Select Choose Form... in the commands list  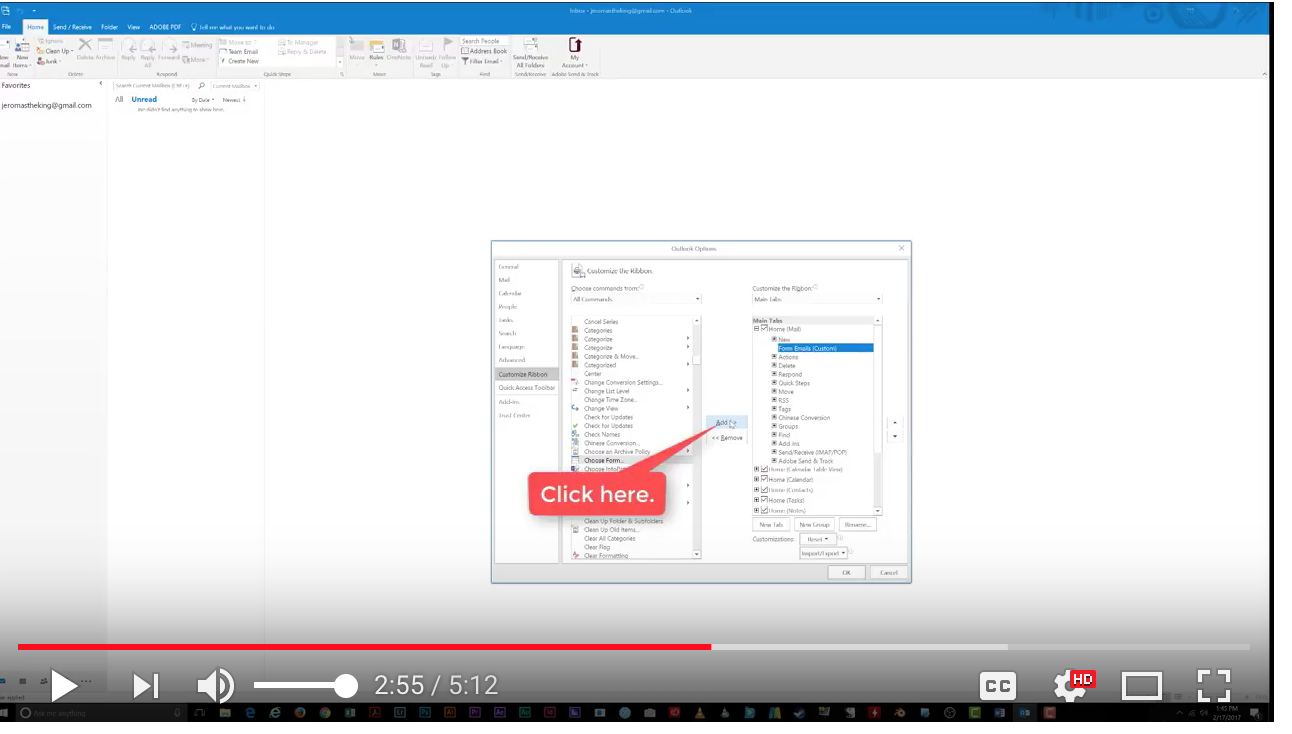(604, 460)
